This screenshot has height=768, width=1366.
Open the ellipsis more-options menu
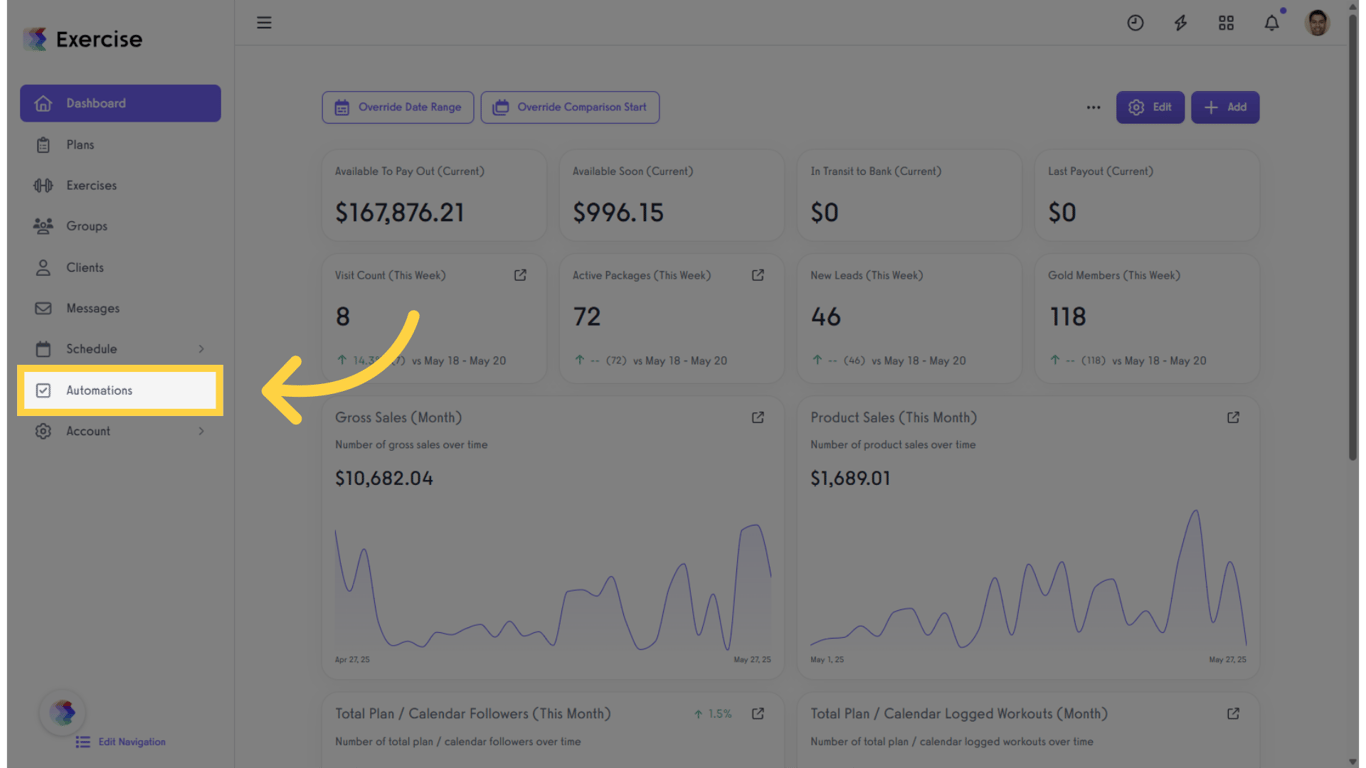(x=1093, y=107)
